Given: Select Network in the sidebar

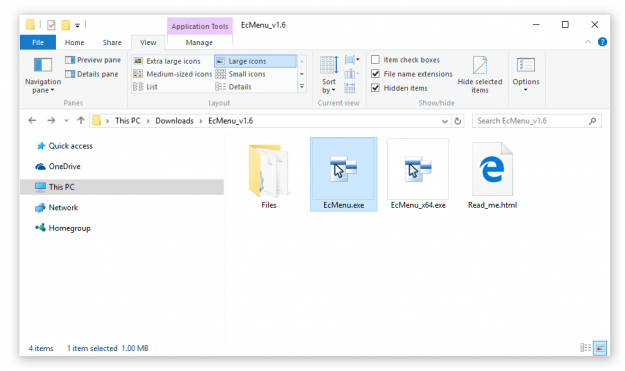Looking at the screenshot, I should pyautogui.click(x=57, y=208).
